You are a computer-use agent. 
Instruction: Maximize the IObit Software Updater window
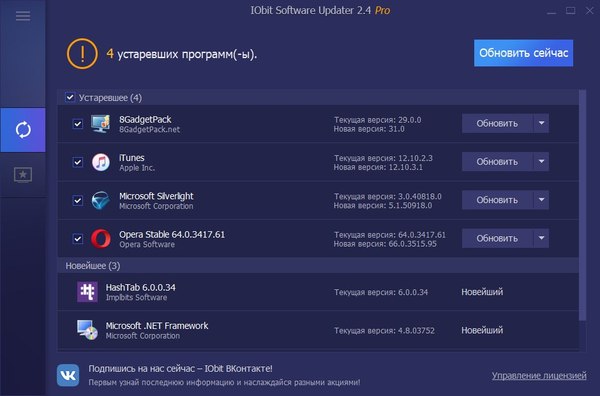pos(571,11)
